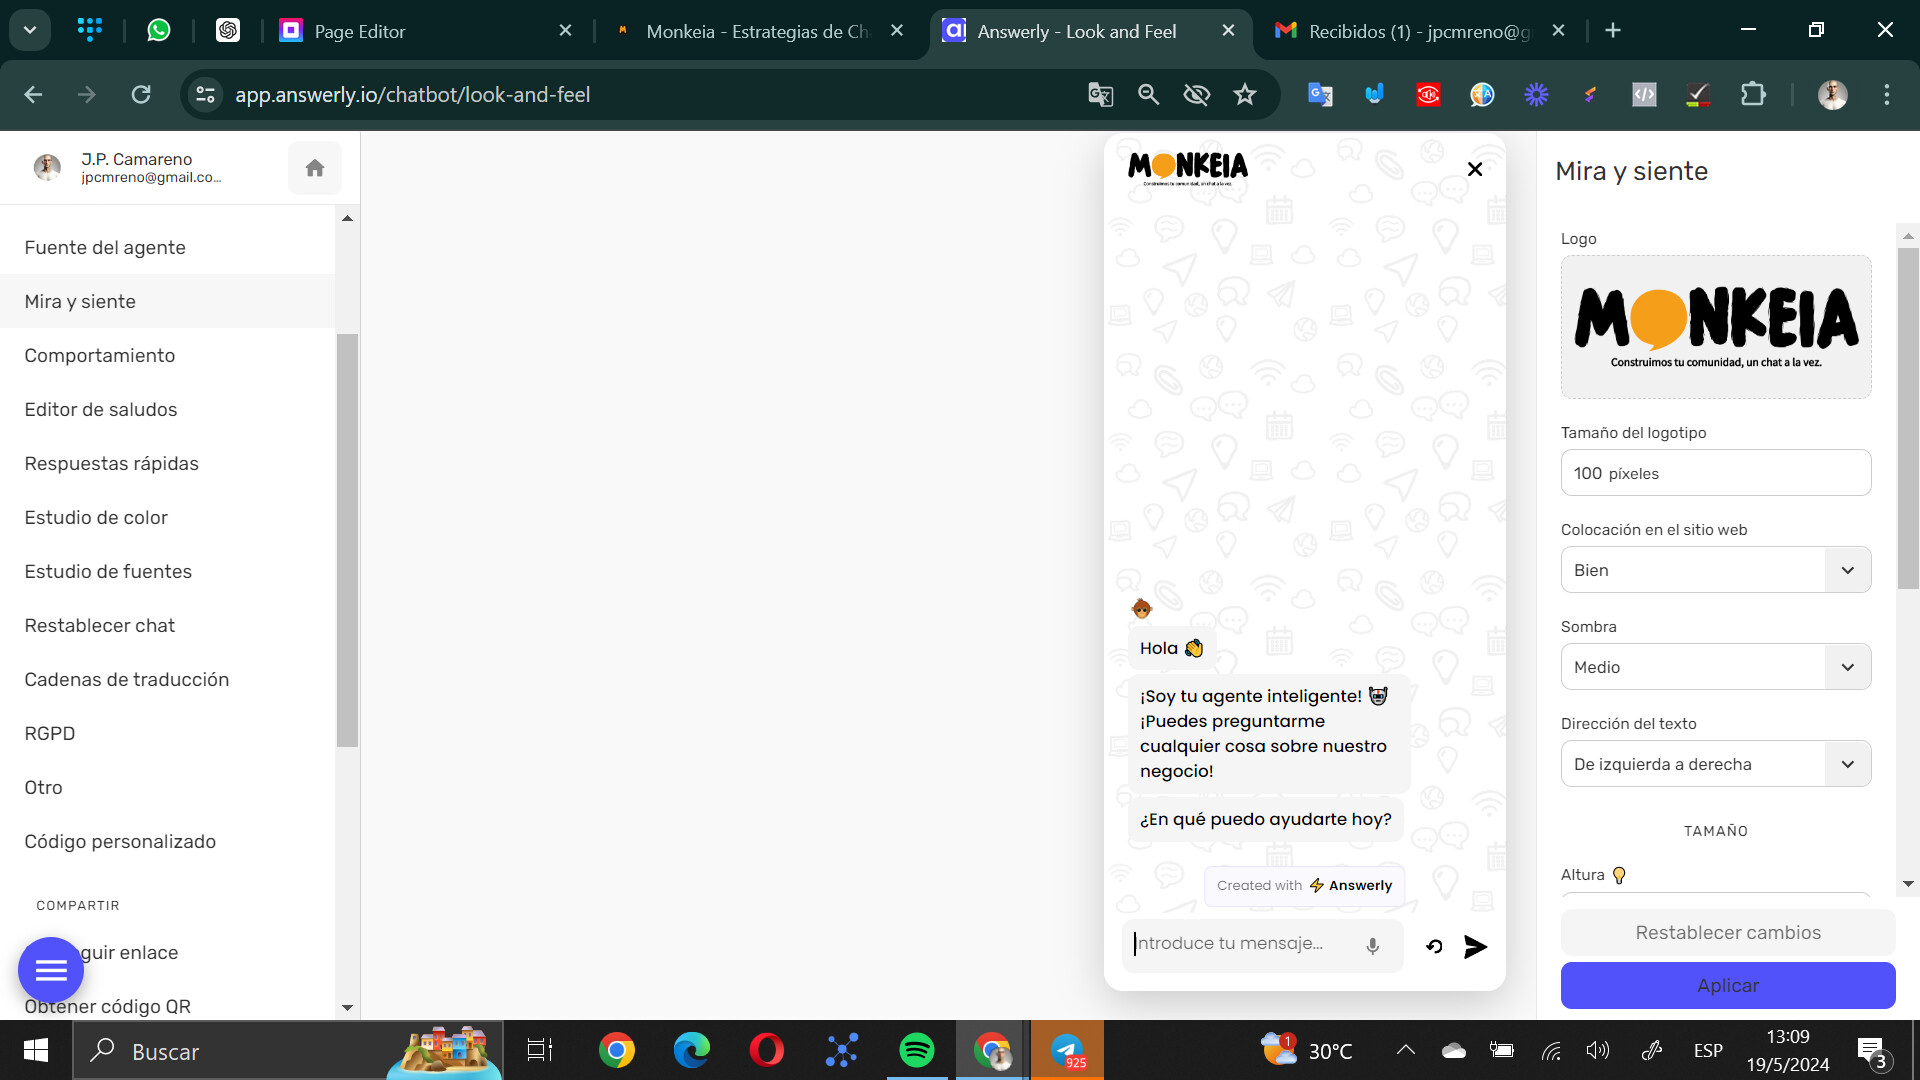The image size is (1920, 1080).
Task: Click Restablecer cambios button
Action: click(1727, 932)
